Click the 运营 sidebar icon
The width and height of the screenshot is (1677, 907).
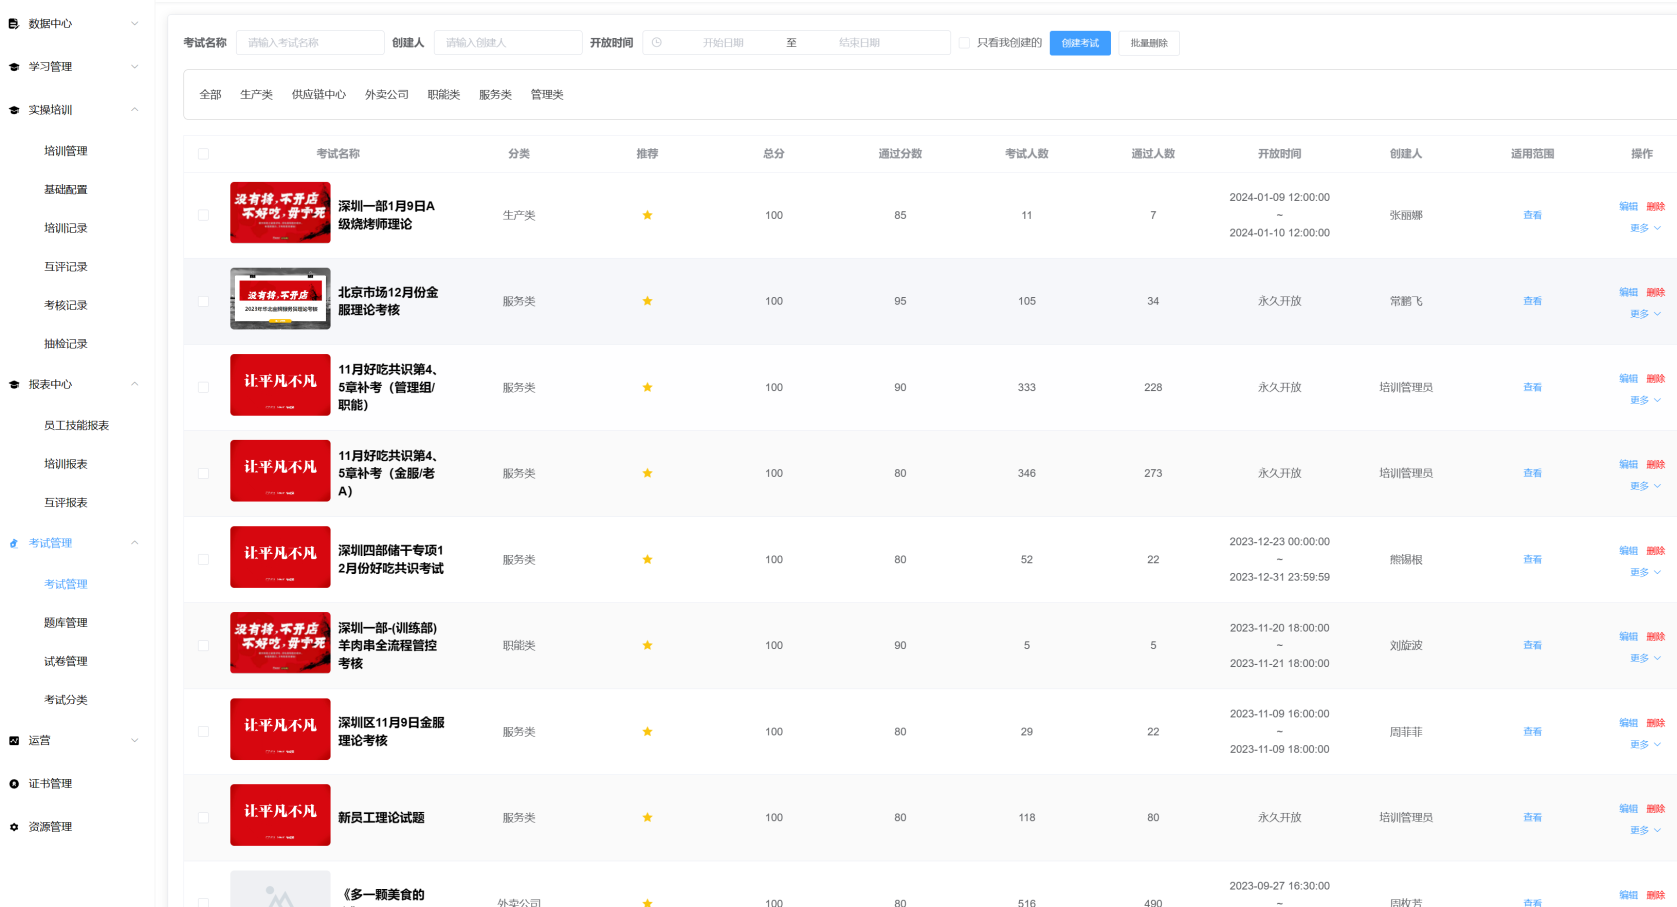(x=14, y=741)
